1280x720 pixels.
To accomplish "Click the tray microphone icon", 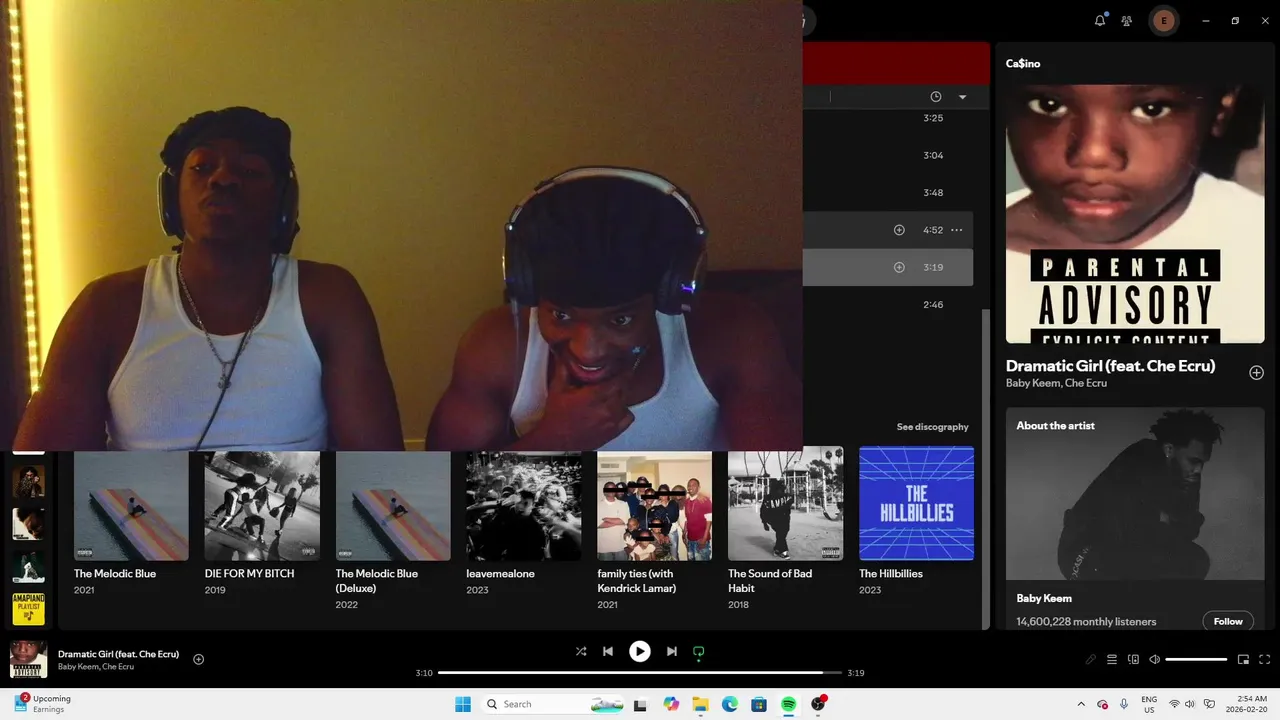I will [x=1124, y=704].
